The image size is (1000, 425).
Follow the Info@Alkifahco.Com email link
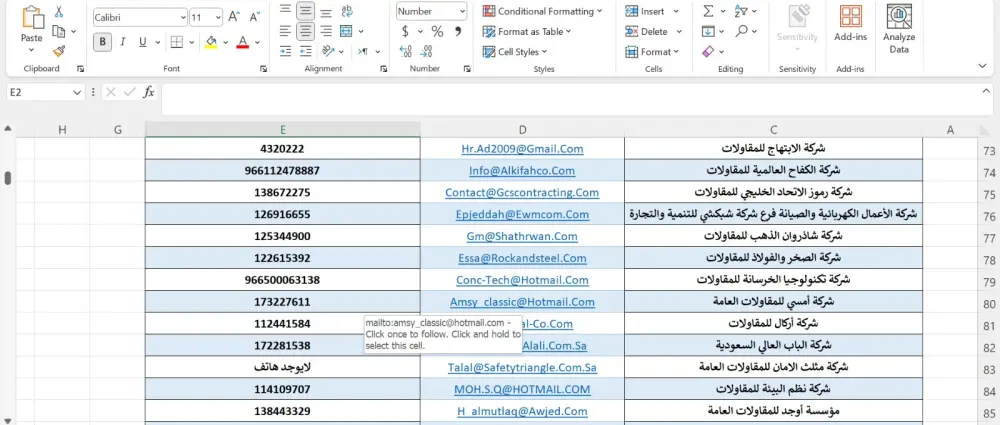pos(522,170)
